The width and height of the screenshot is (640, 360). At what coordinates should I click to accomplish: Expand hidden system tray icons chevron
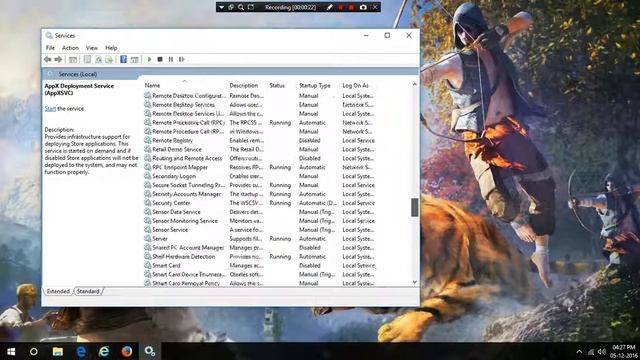coord(579,351)
